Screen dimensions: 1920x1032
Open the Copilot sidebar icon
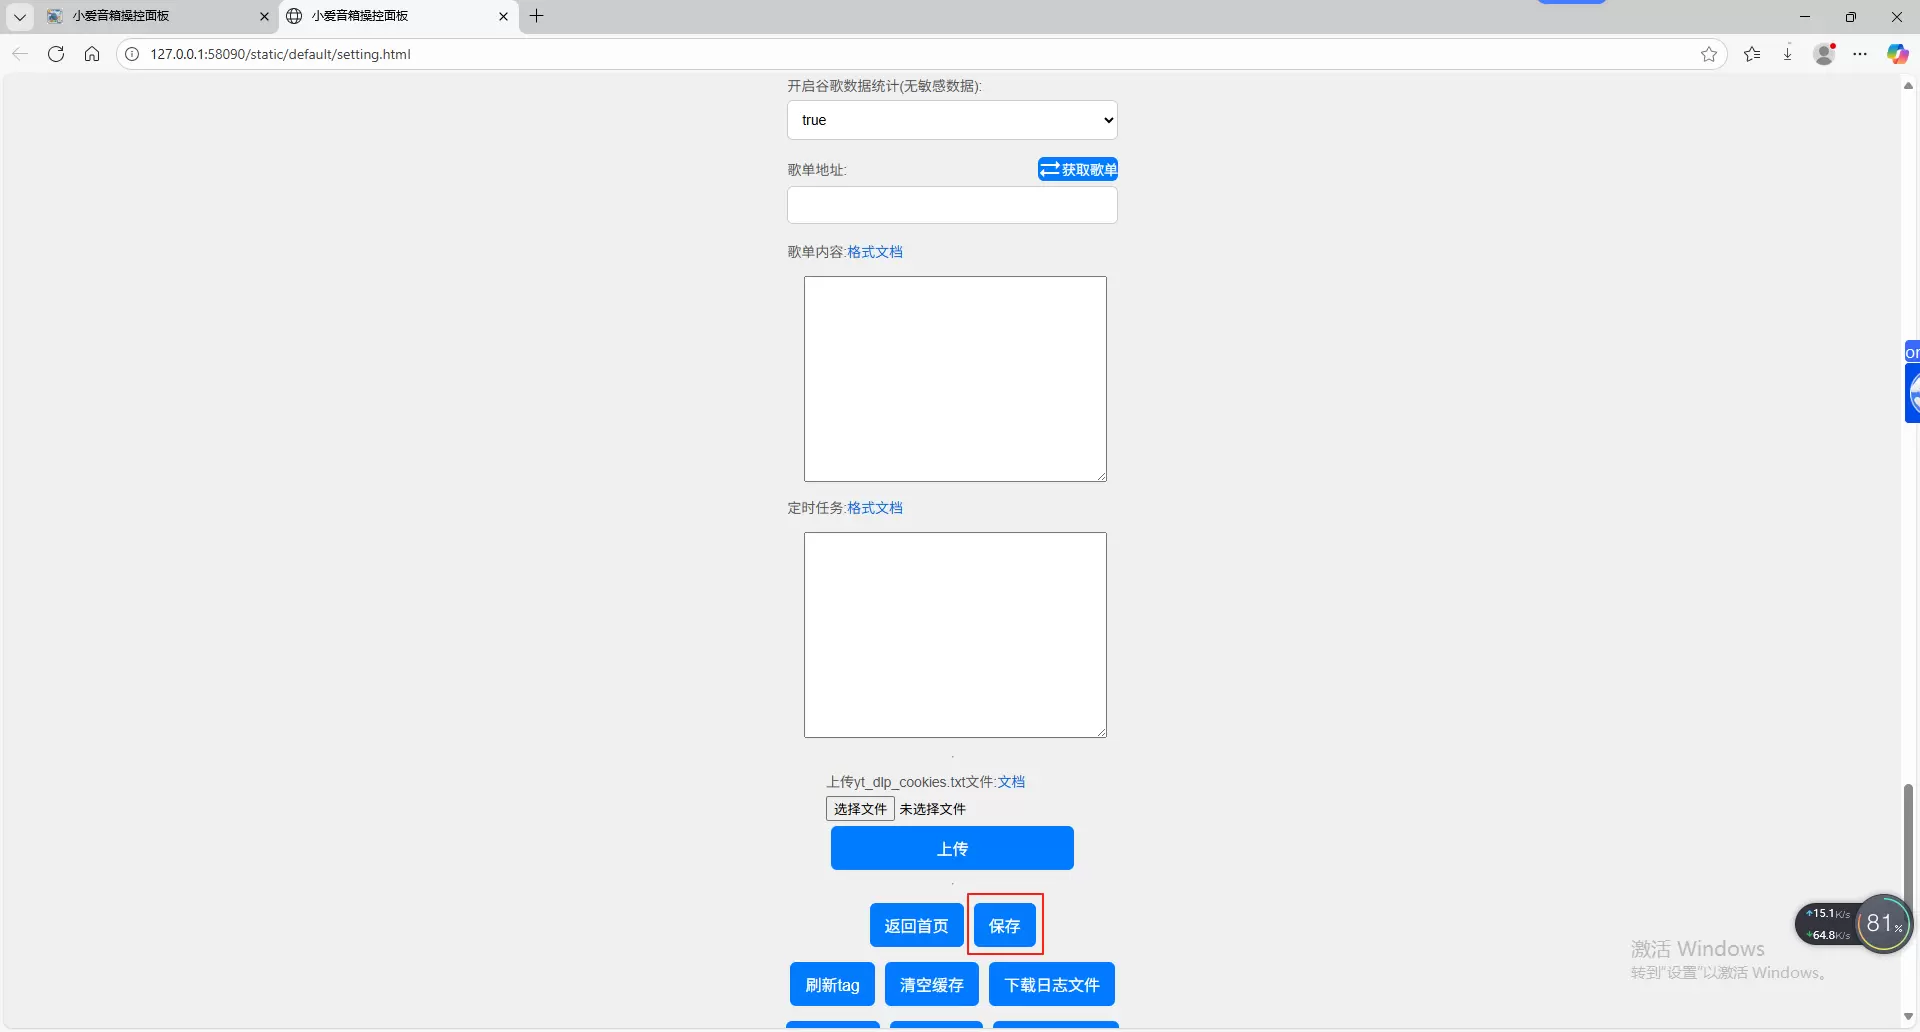(x=1897, y=54)
